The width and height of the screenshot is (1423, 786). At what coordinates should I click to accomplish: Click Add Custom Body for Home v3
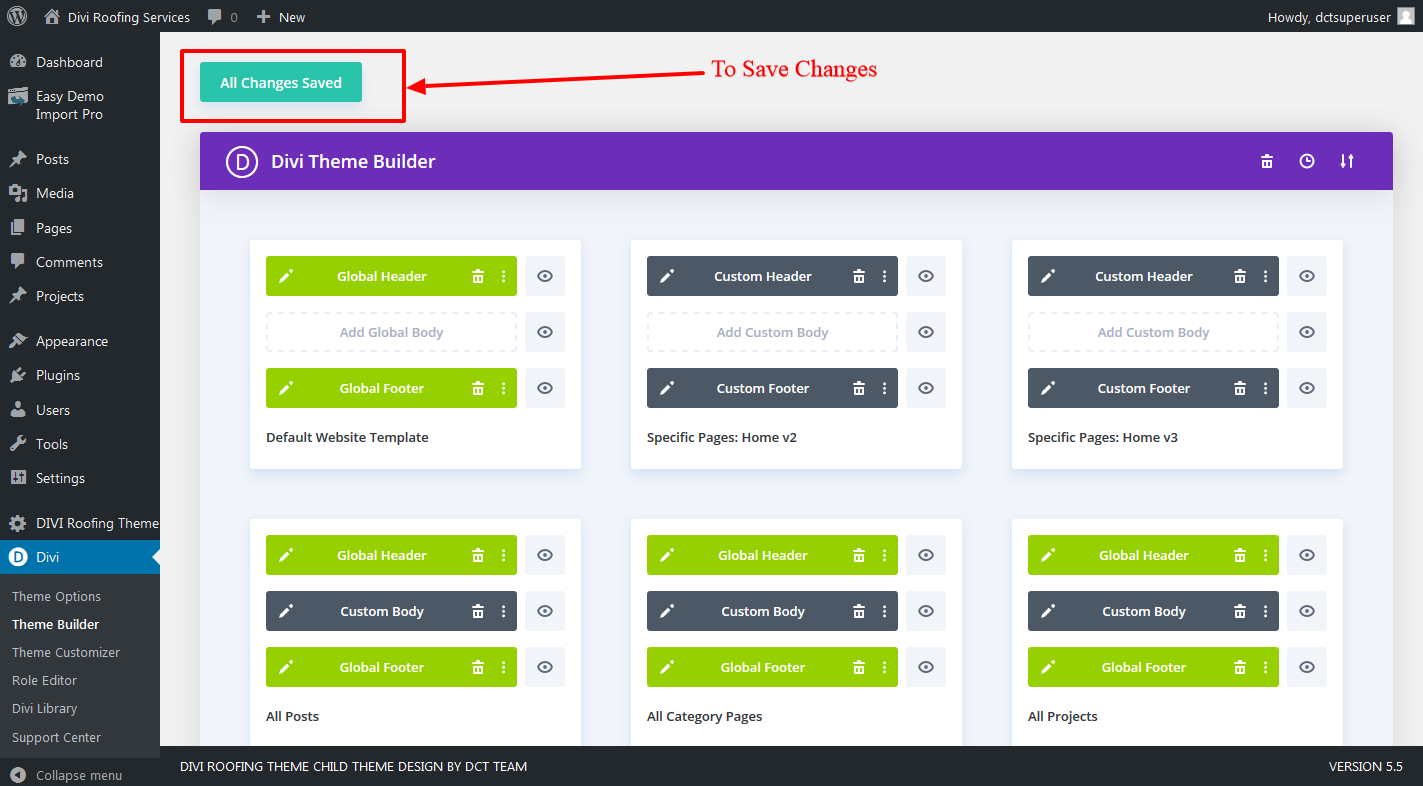click(1153, 332)
